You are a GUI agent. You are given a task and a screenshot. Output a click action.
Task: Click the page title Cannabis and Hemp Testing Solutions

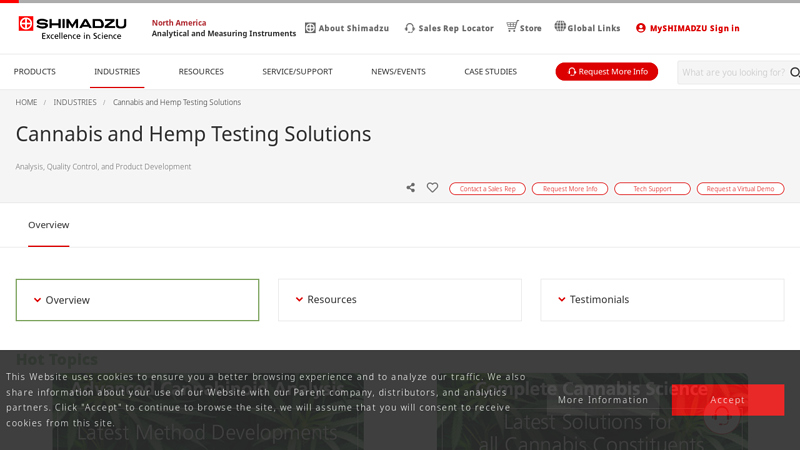193,134
